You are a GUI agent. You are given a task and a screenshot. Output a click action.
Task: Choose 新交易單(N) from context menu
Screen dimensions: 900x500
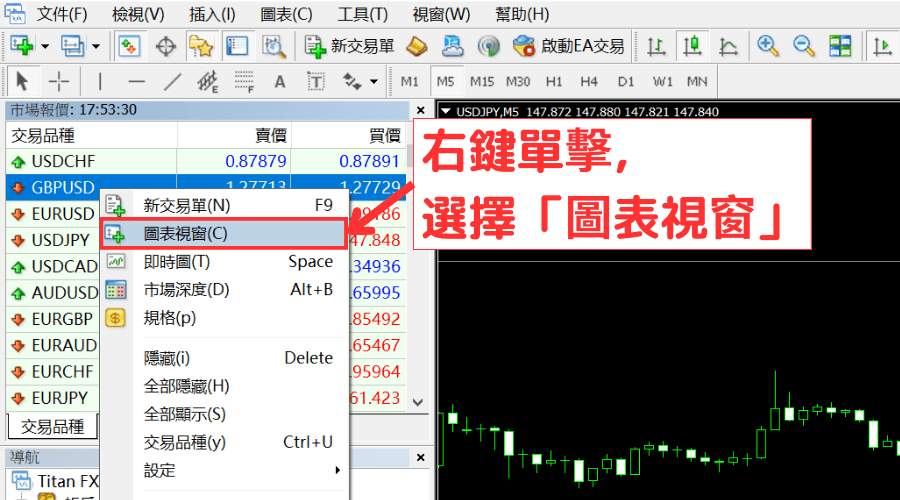click(x=224, y=205)
